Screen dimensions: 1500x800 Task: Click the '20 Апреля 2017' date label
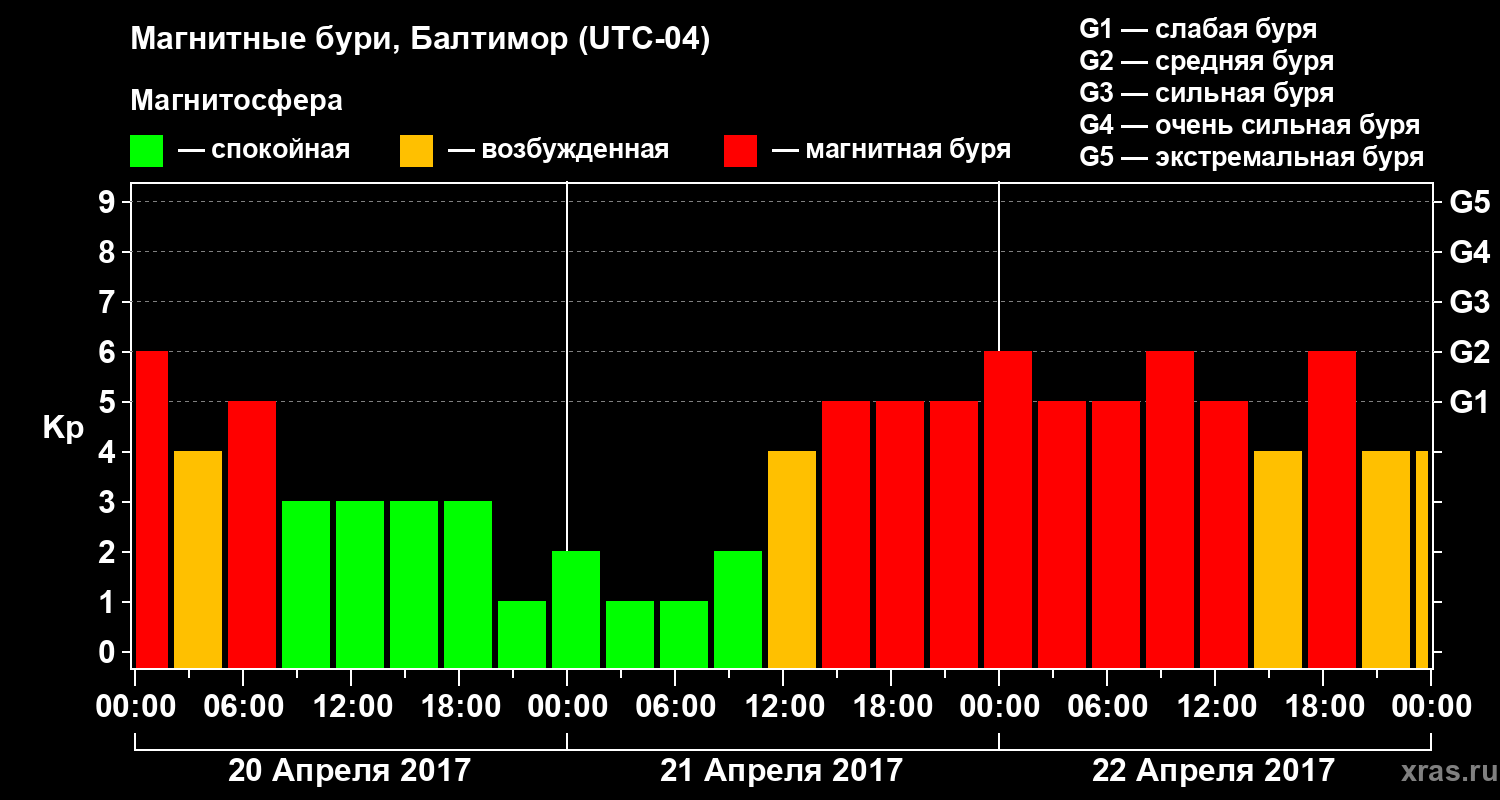coord(349,770)
